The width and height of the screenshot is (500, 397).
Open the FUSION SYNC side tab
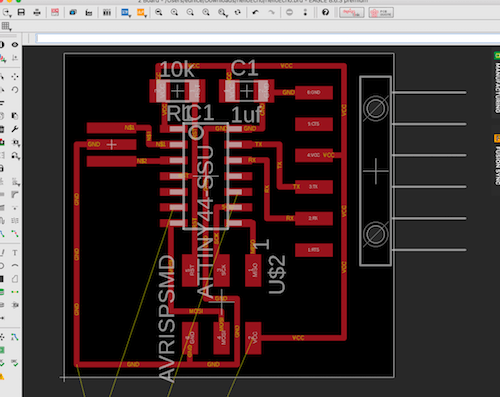pyautogui.click(x=497, y=160)
